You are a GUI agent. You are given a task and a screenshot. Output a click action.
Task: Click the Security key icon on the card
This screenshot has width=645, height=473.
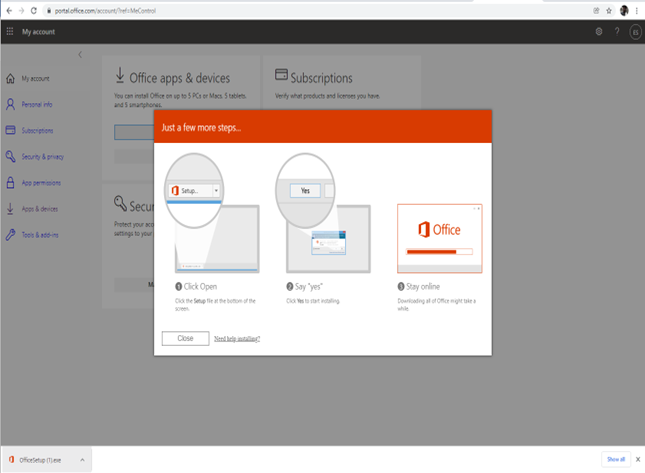tap(120, 204)
